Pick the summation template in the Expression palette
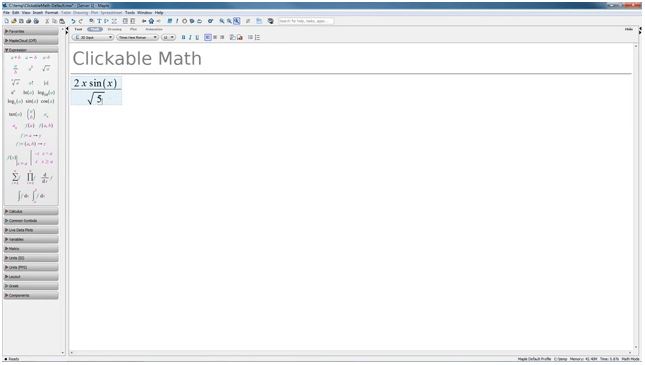Viewport: 645px width, 365px height. [x=15, y=177]
